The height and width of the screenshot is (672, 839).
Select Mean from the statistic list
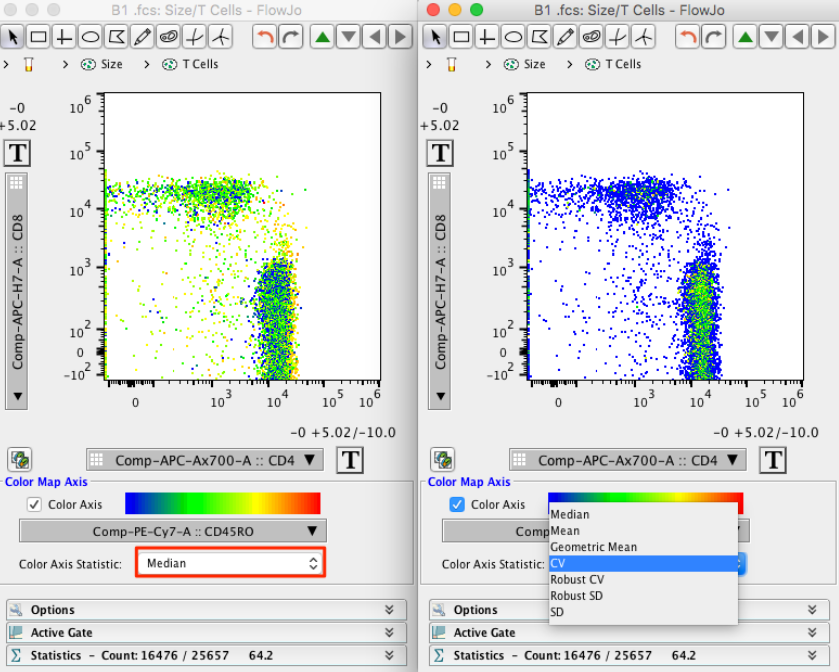pyautogui.click(x=644, y=531)
